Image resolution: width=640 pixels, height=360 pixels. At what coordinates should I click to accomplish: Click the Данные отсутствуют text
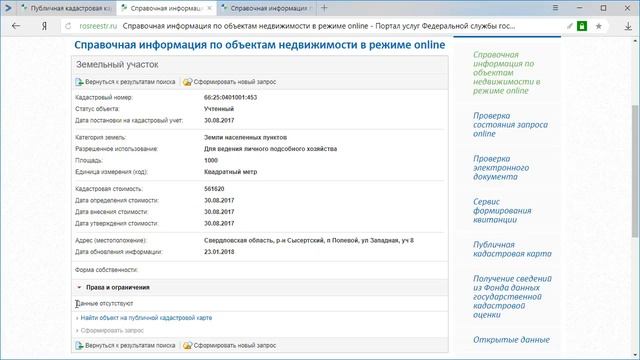(104, 304)
